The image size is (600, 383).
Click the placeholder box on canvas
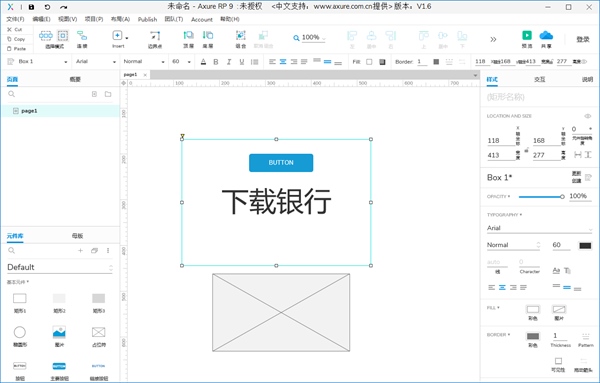click(281, 313)
